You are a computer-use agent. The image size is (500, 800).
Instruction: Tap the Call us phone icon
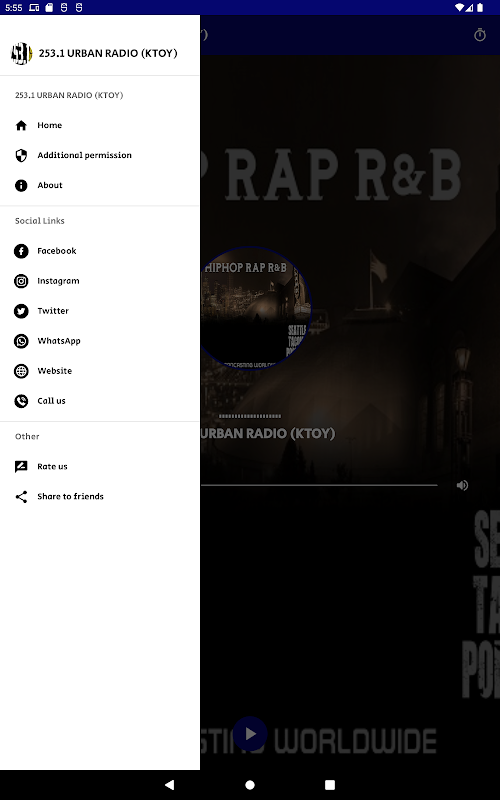(21, 402)
